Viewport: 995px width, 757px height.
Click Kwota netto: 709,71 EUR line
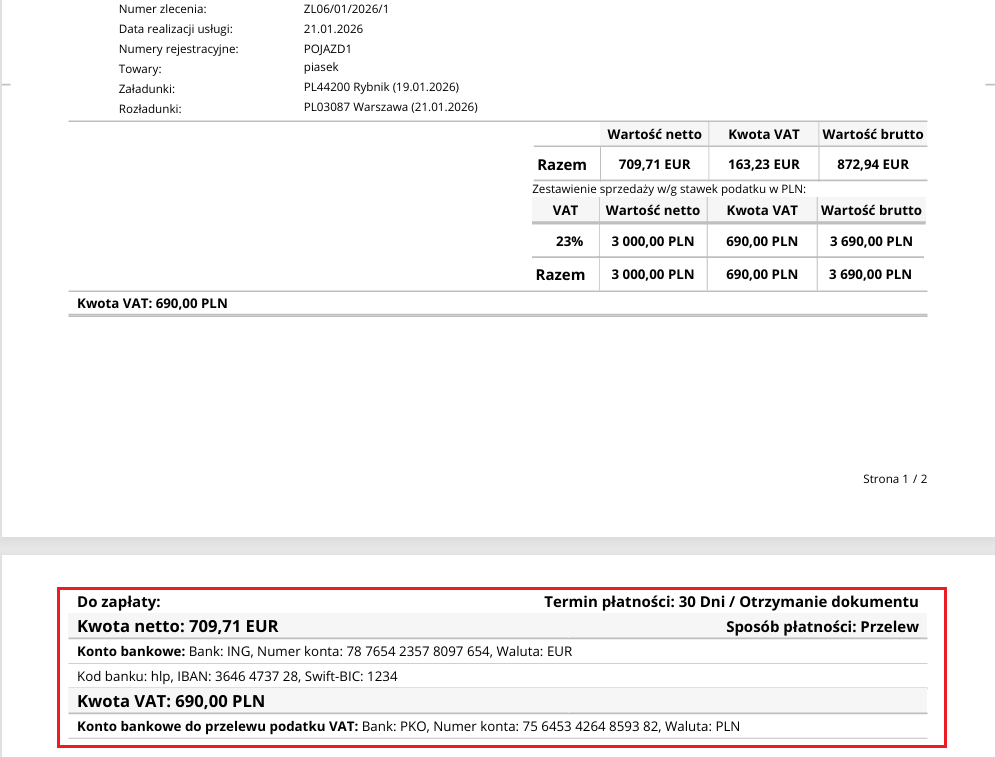(178, 626)
